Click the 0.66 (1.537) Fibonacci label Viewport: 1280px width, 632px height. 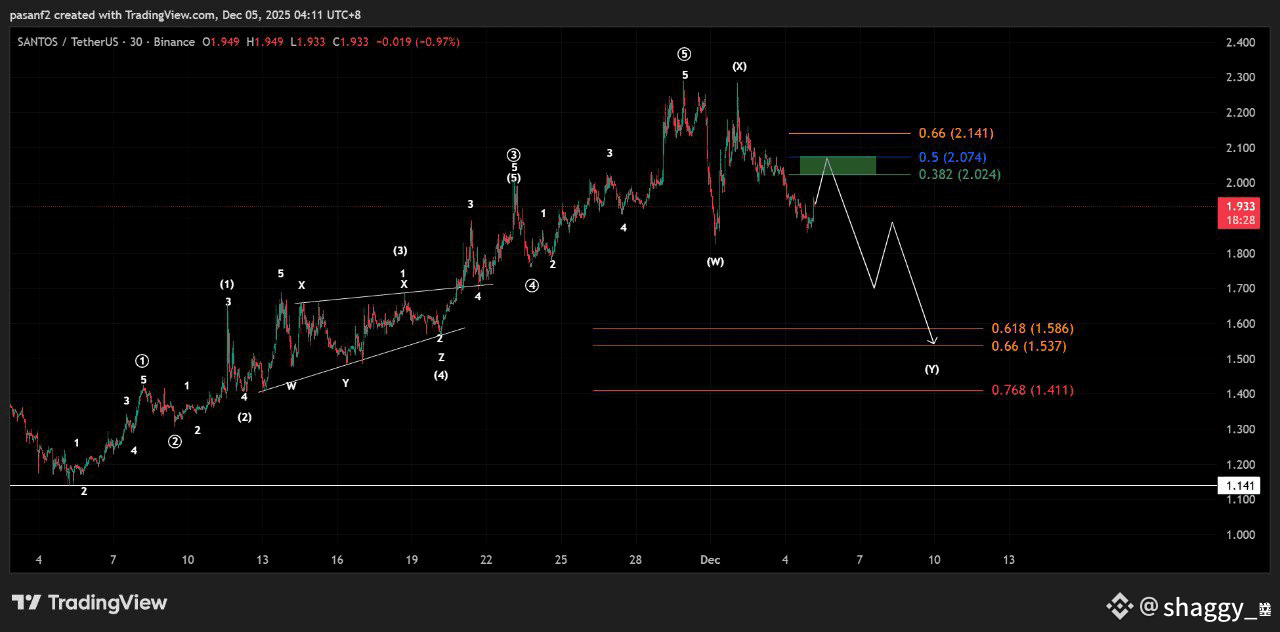pos(1029,346)
